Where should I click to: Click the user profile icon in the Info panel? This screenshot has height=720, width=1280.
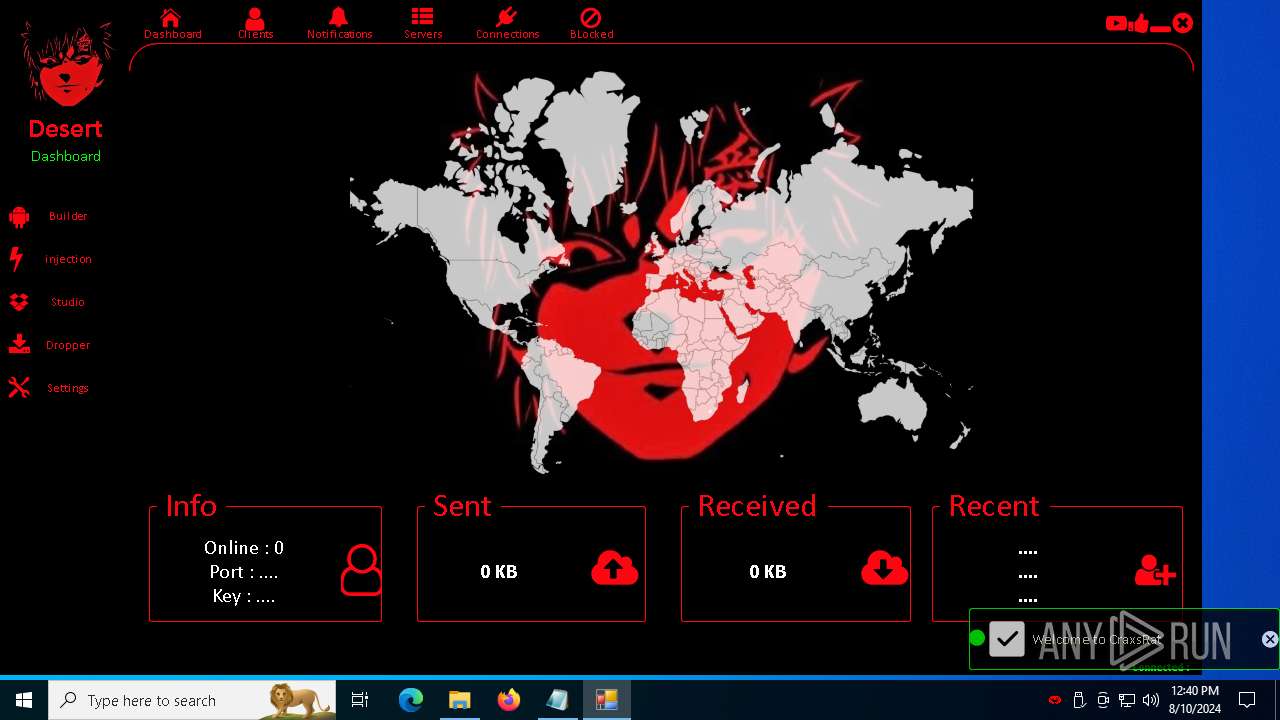(361, 570)
